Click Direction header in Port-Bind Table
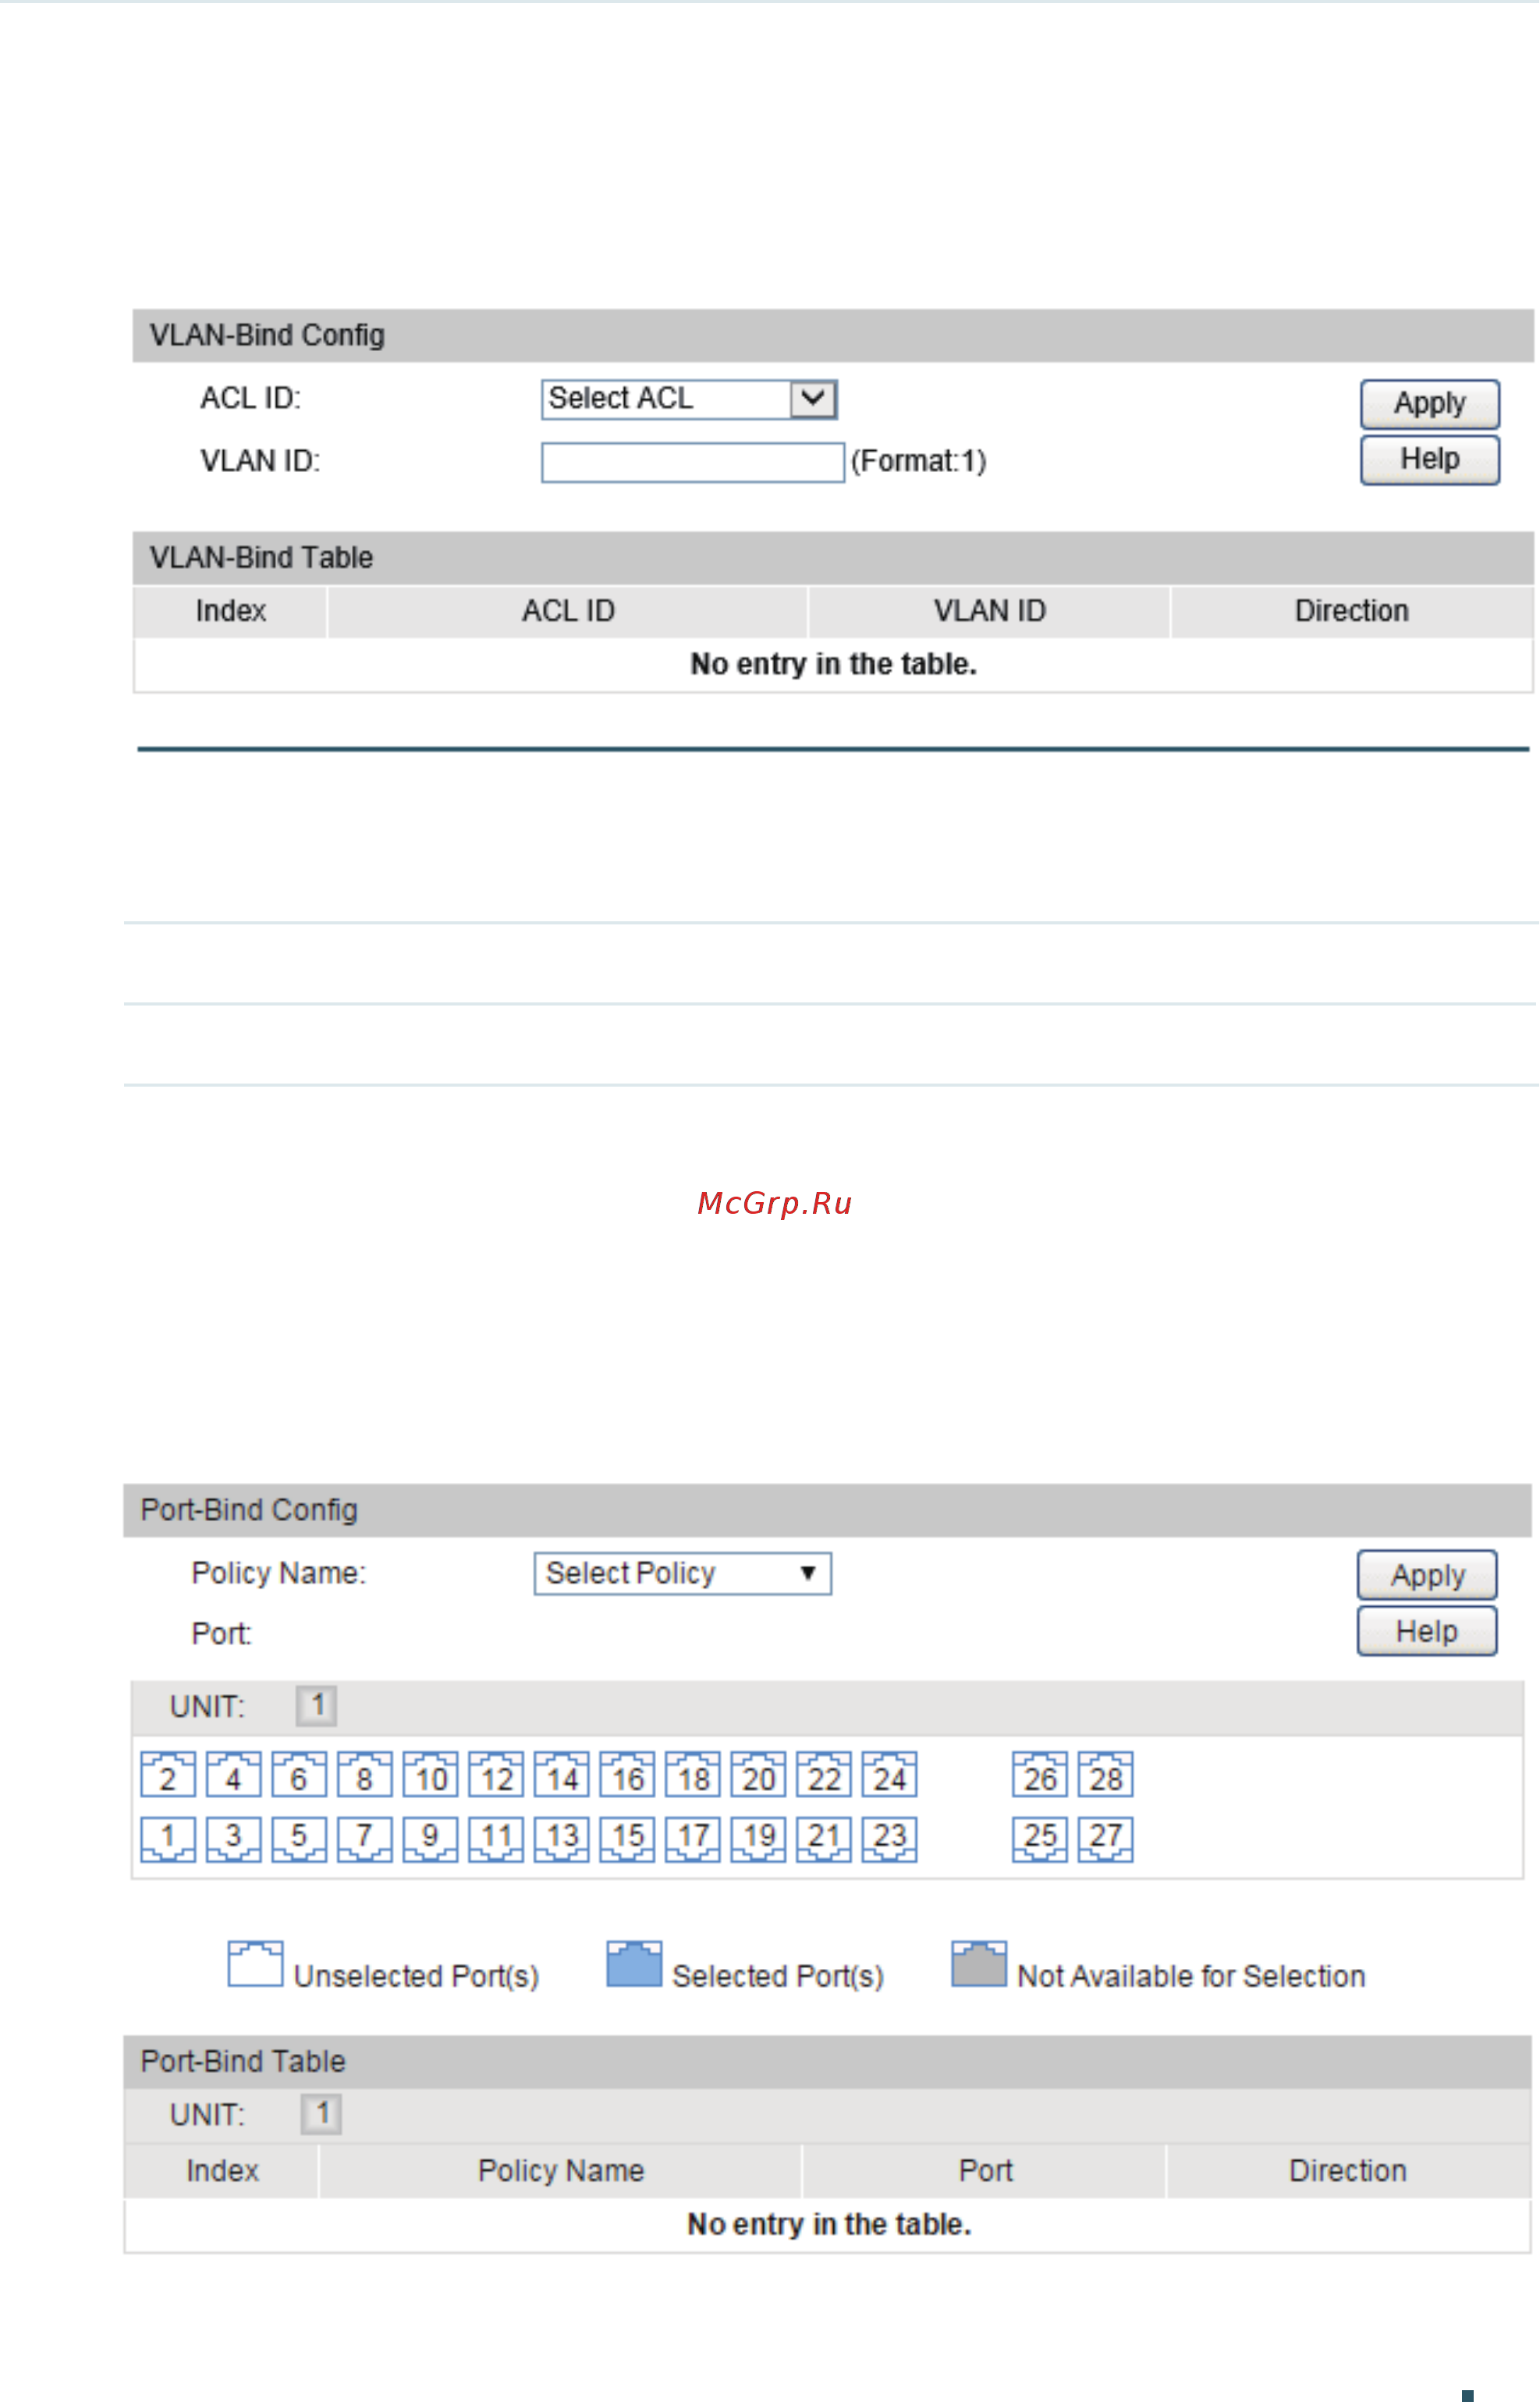The image size is (1540, 2405). click(x=1348, y=2171)
